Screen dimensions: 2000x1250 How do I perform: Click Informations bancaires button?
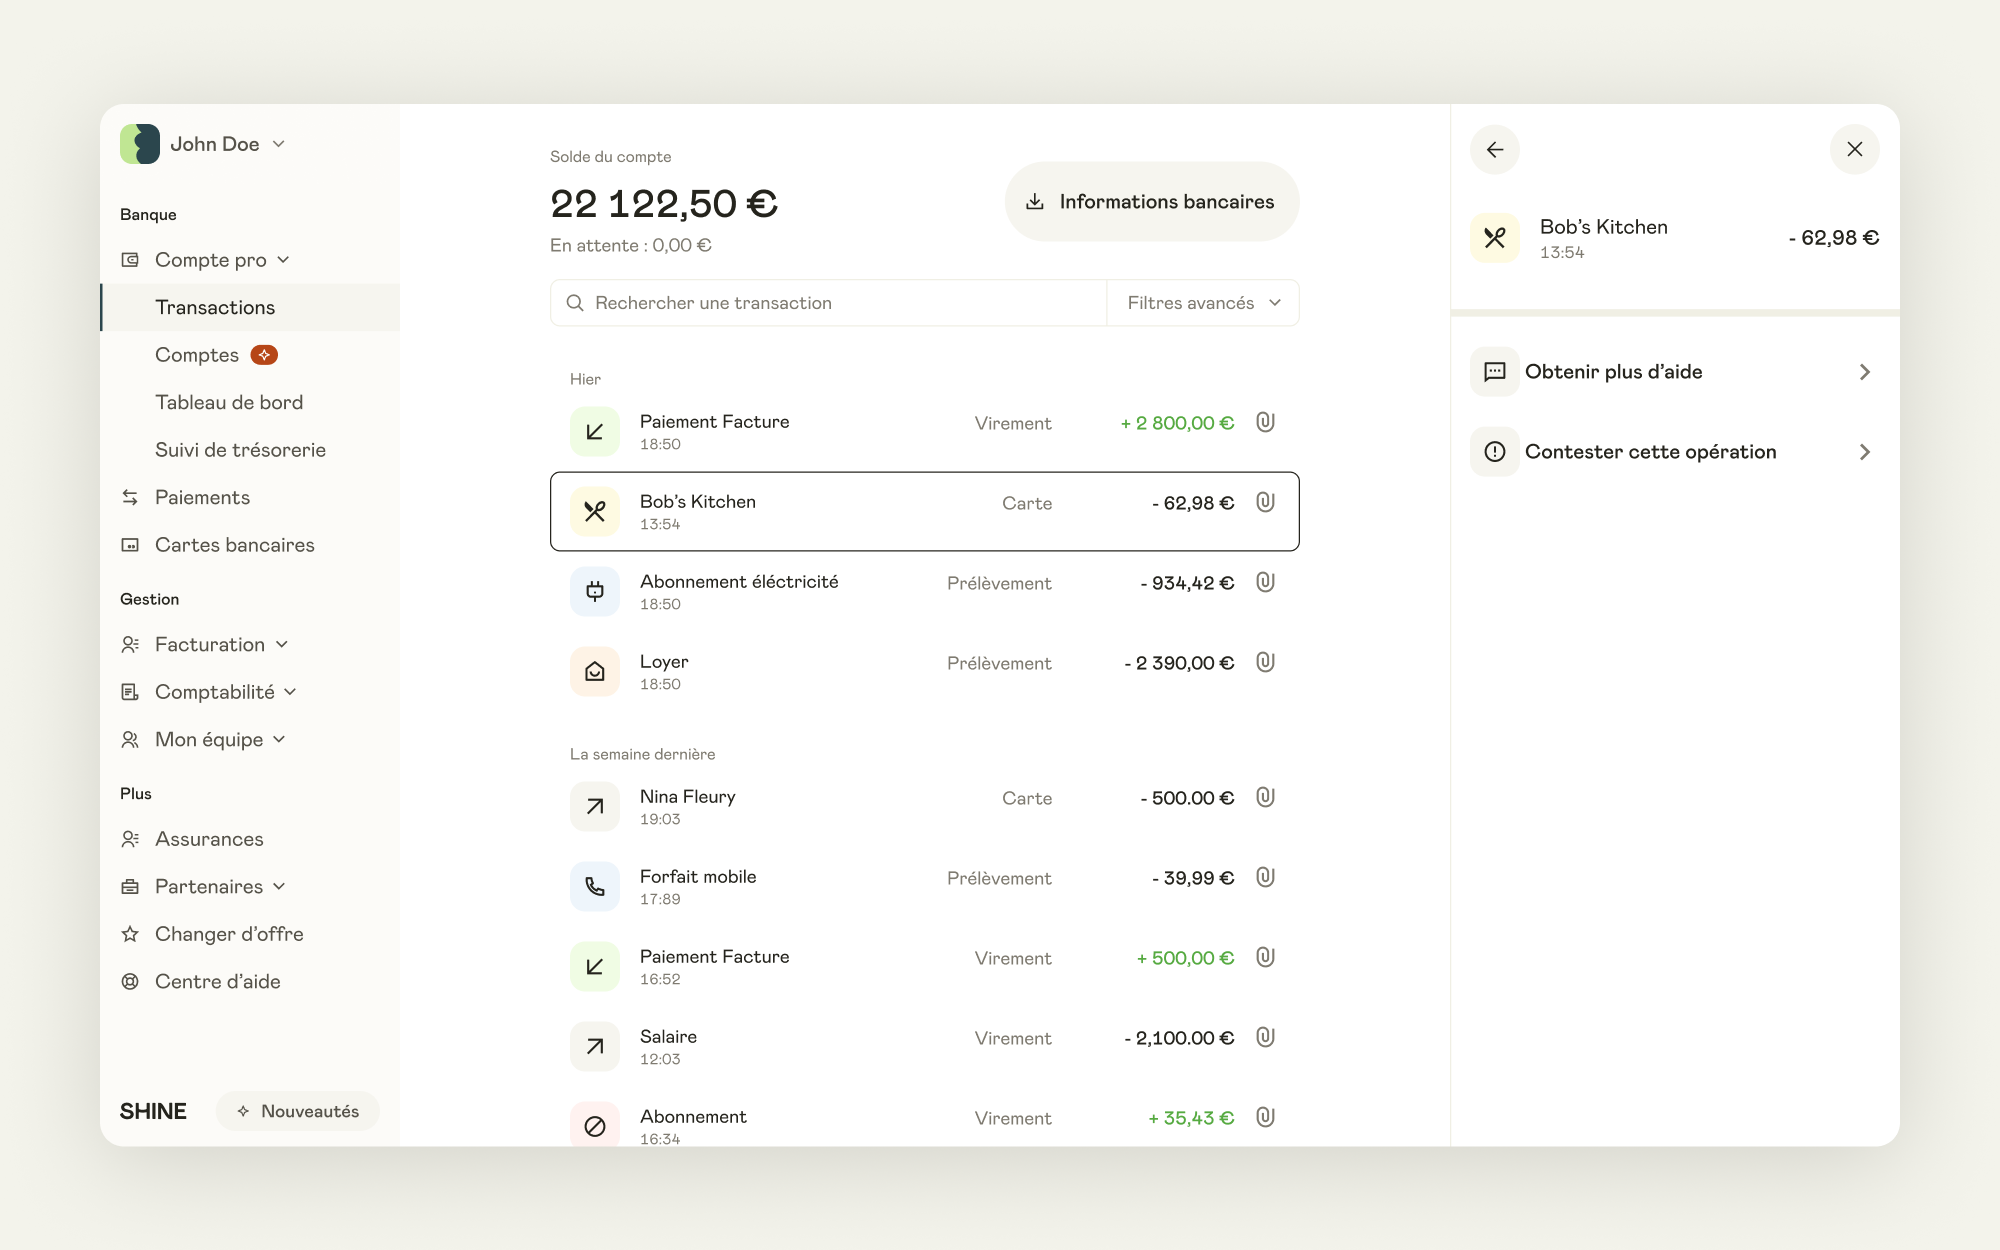pyautogui.click(x=1152, y=202)
